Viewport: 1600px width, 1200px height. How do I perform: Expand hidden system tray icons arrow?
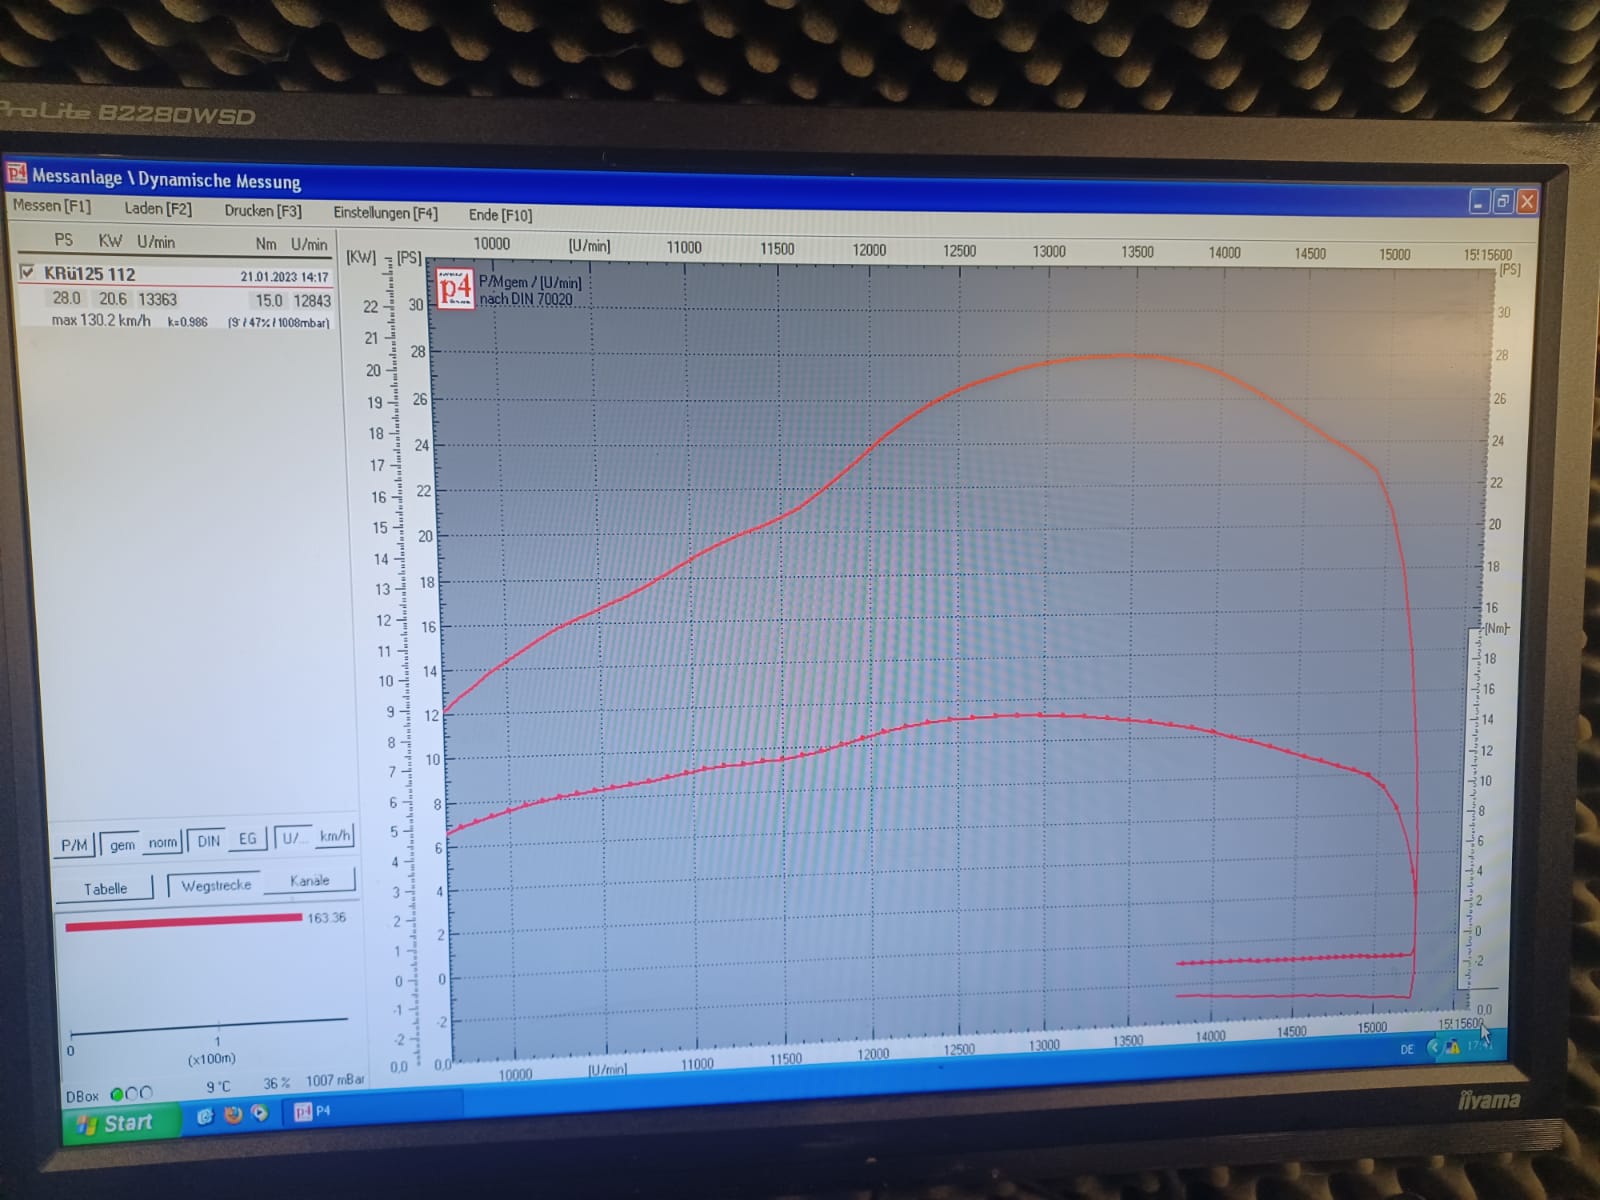[1433, 1048]
